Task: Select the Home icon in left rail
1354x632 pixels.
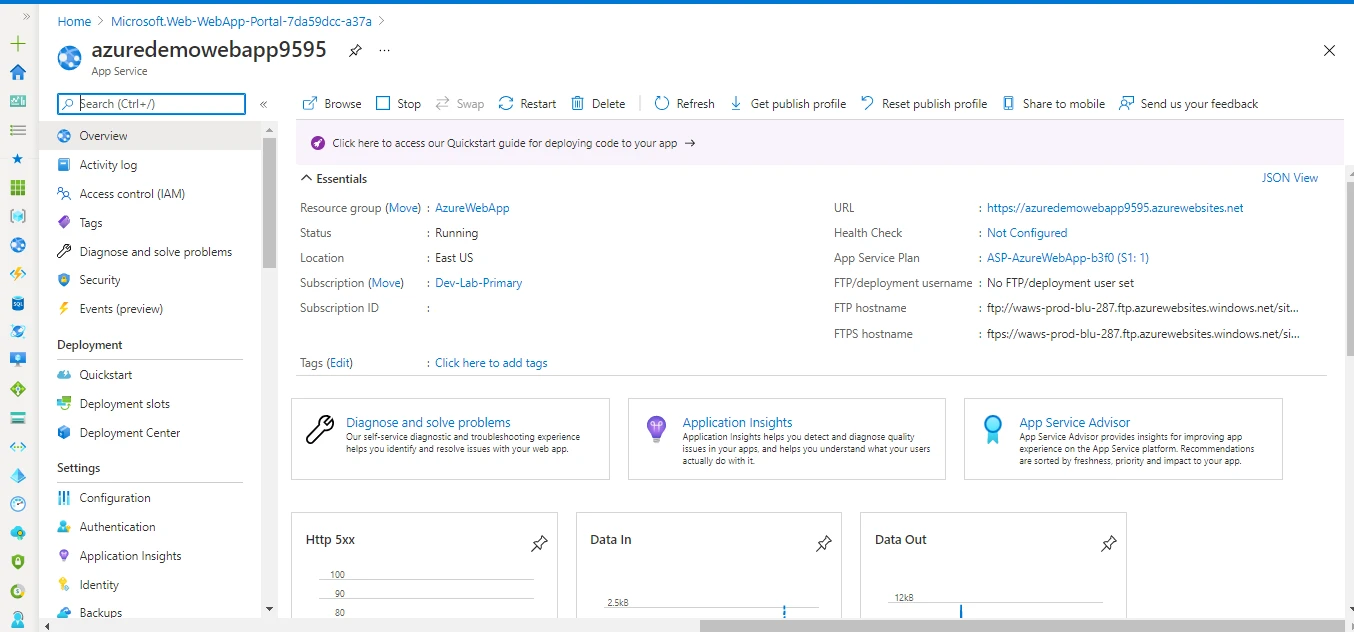Action: click(16, 72)
